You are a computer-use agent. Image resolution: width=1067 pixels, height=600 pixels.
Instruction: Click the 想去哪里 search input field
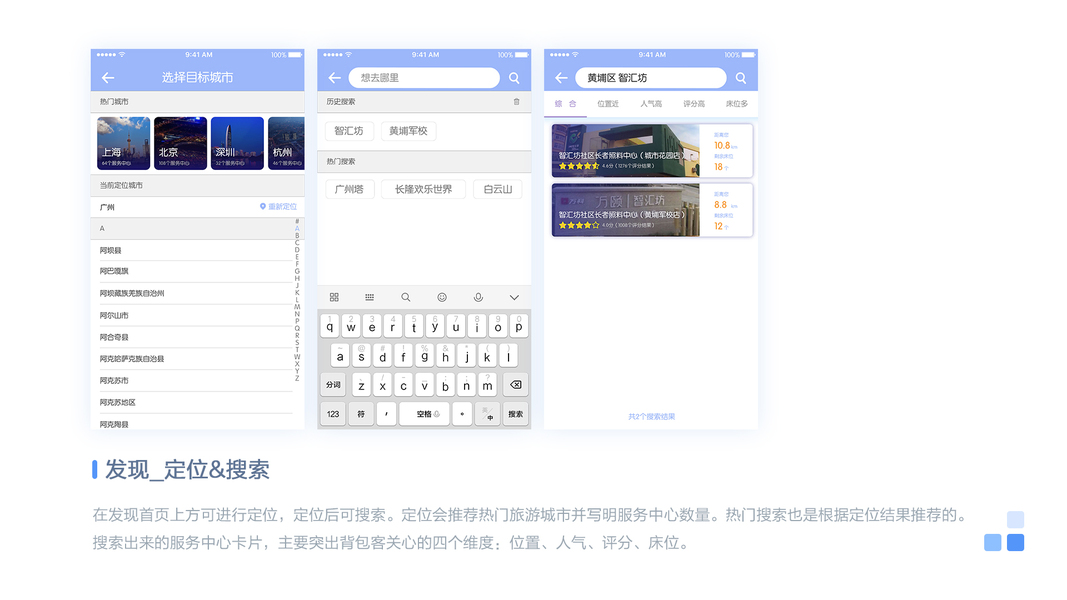coord(424,78)
